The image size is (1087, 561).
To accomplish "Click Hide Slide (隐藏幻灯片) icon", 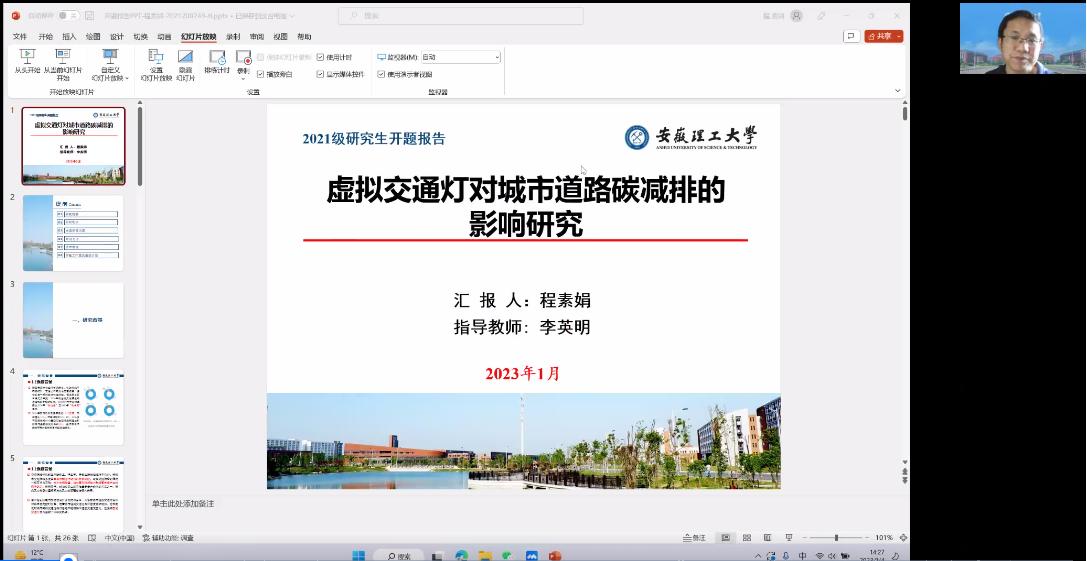I will (185, 58).
